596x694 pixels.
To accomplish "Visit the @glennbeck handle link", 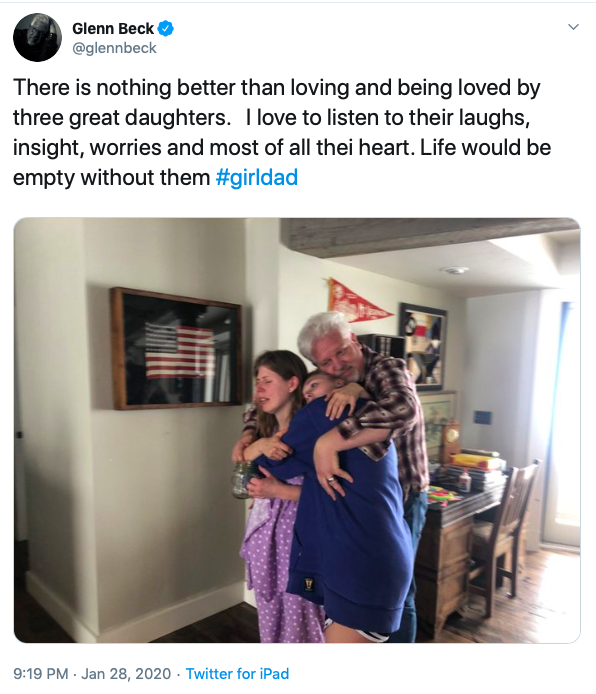I will pos(114,48).
